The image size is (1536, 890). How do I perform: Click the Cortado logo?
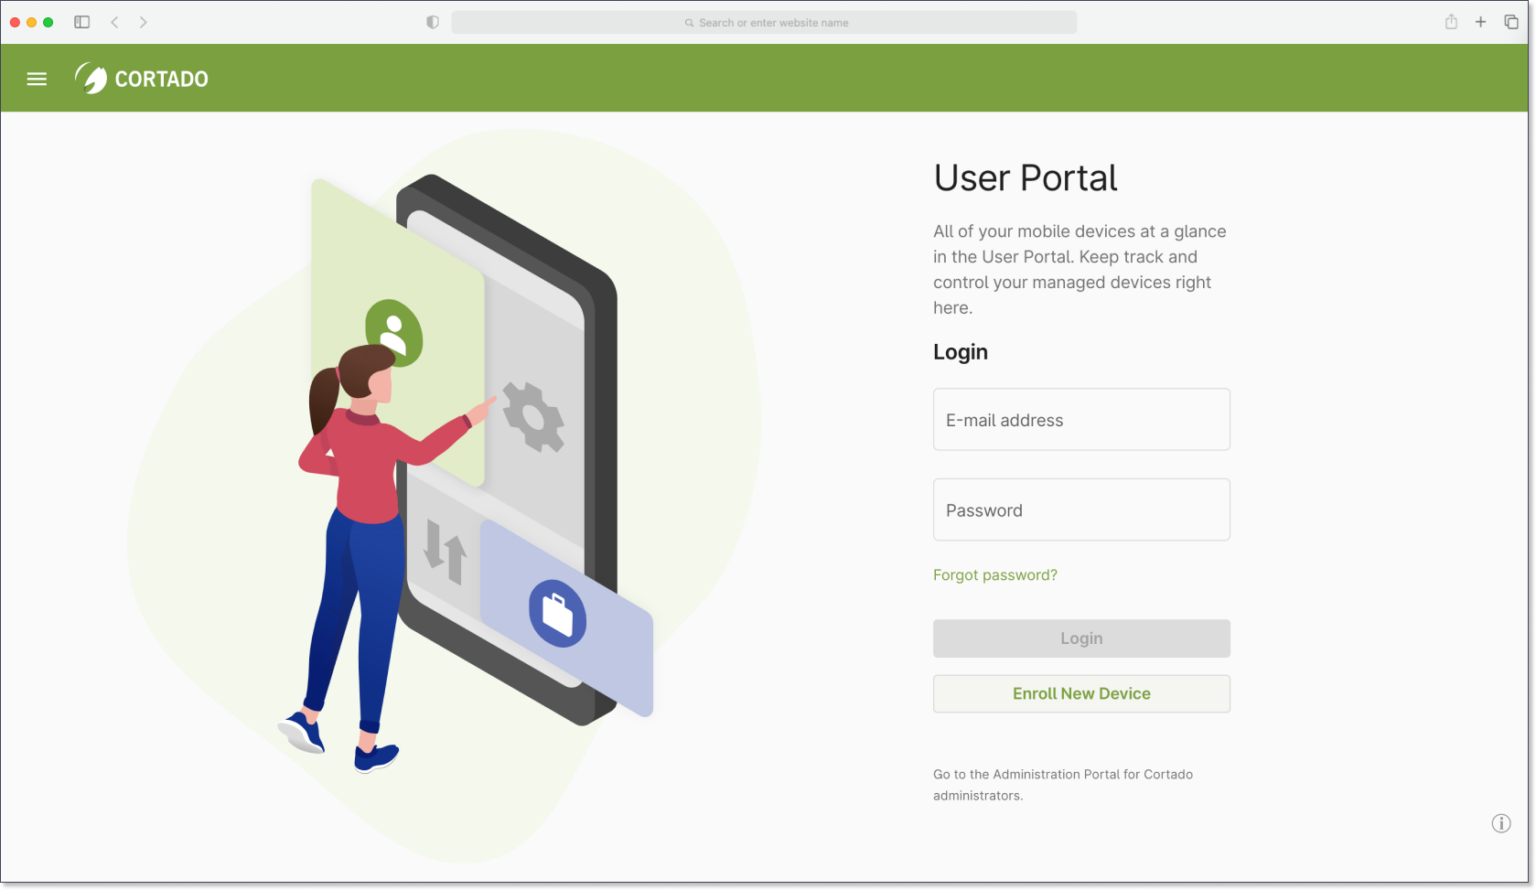(x=141, y=78)
